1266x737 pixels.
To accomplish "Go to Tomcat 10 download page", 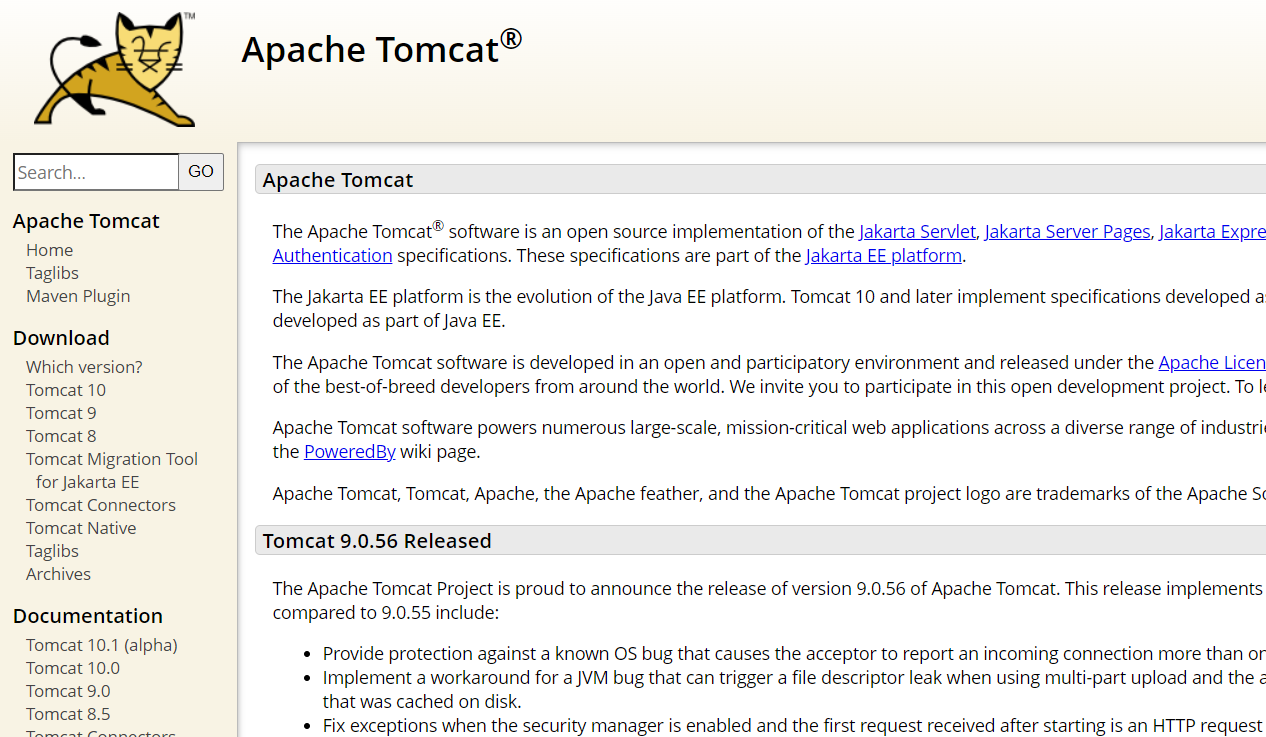I will tap(66, 390).
